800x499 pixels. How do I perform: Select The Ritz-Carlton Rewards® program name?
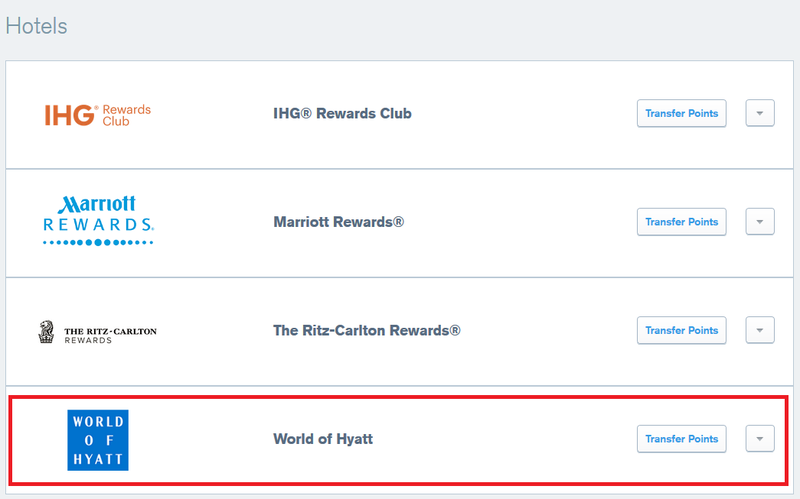[367, 330]
